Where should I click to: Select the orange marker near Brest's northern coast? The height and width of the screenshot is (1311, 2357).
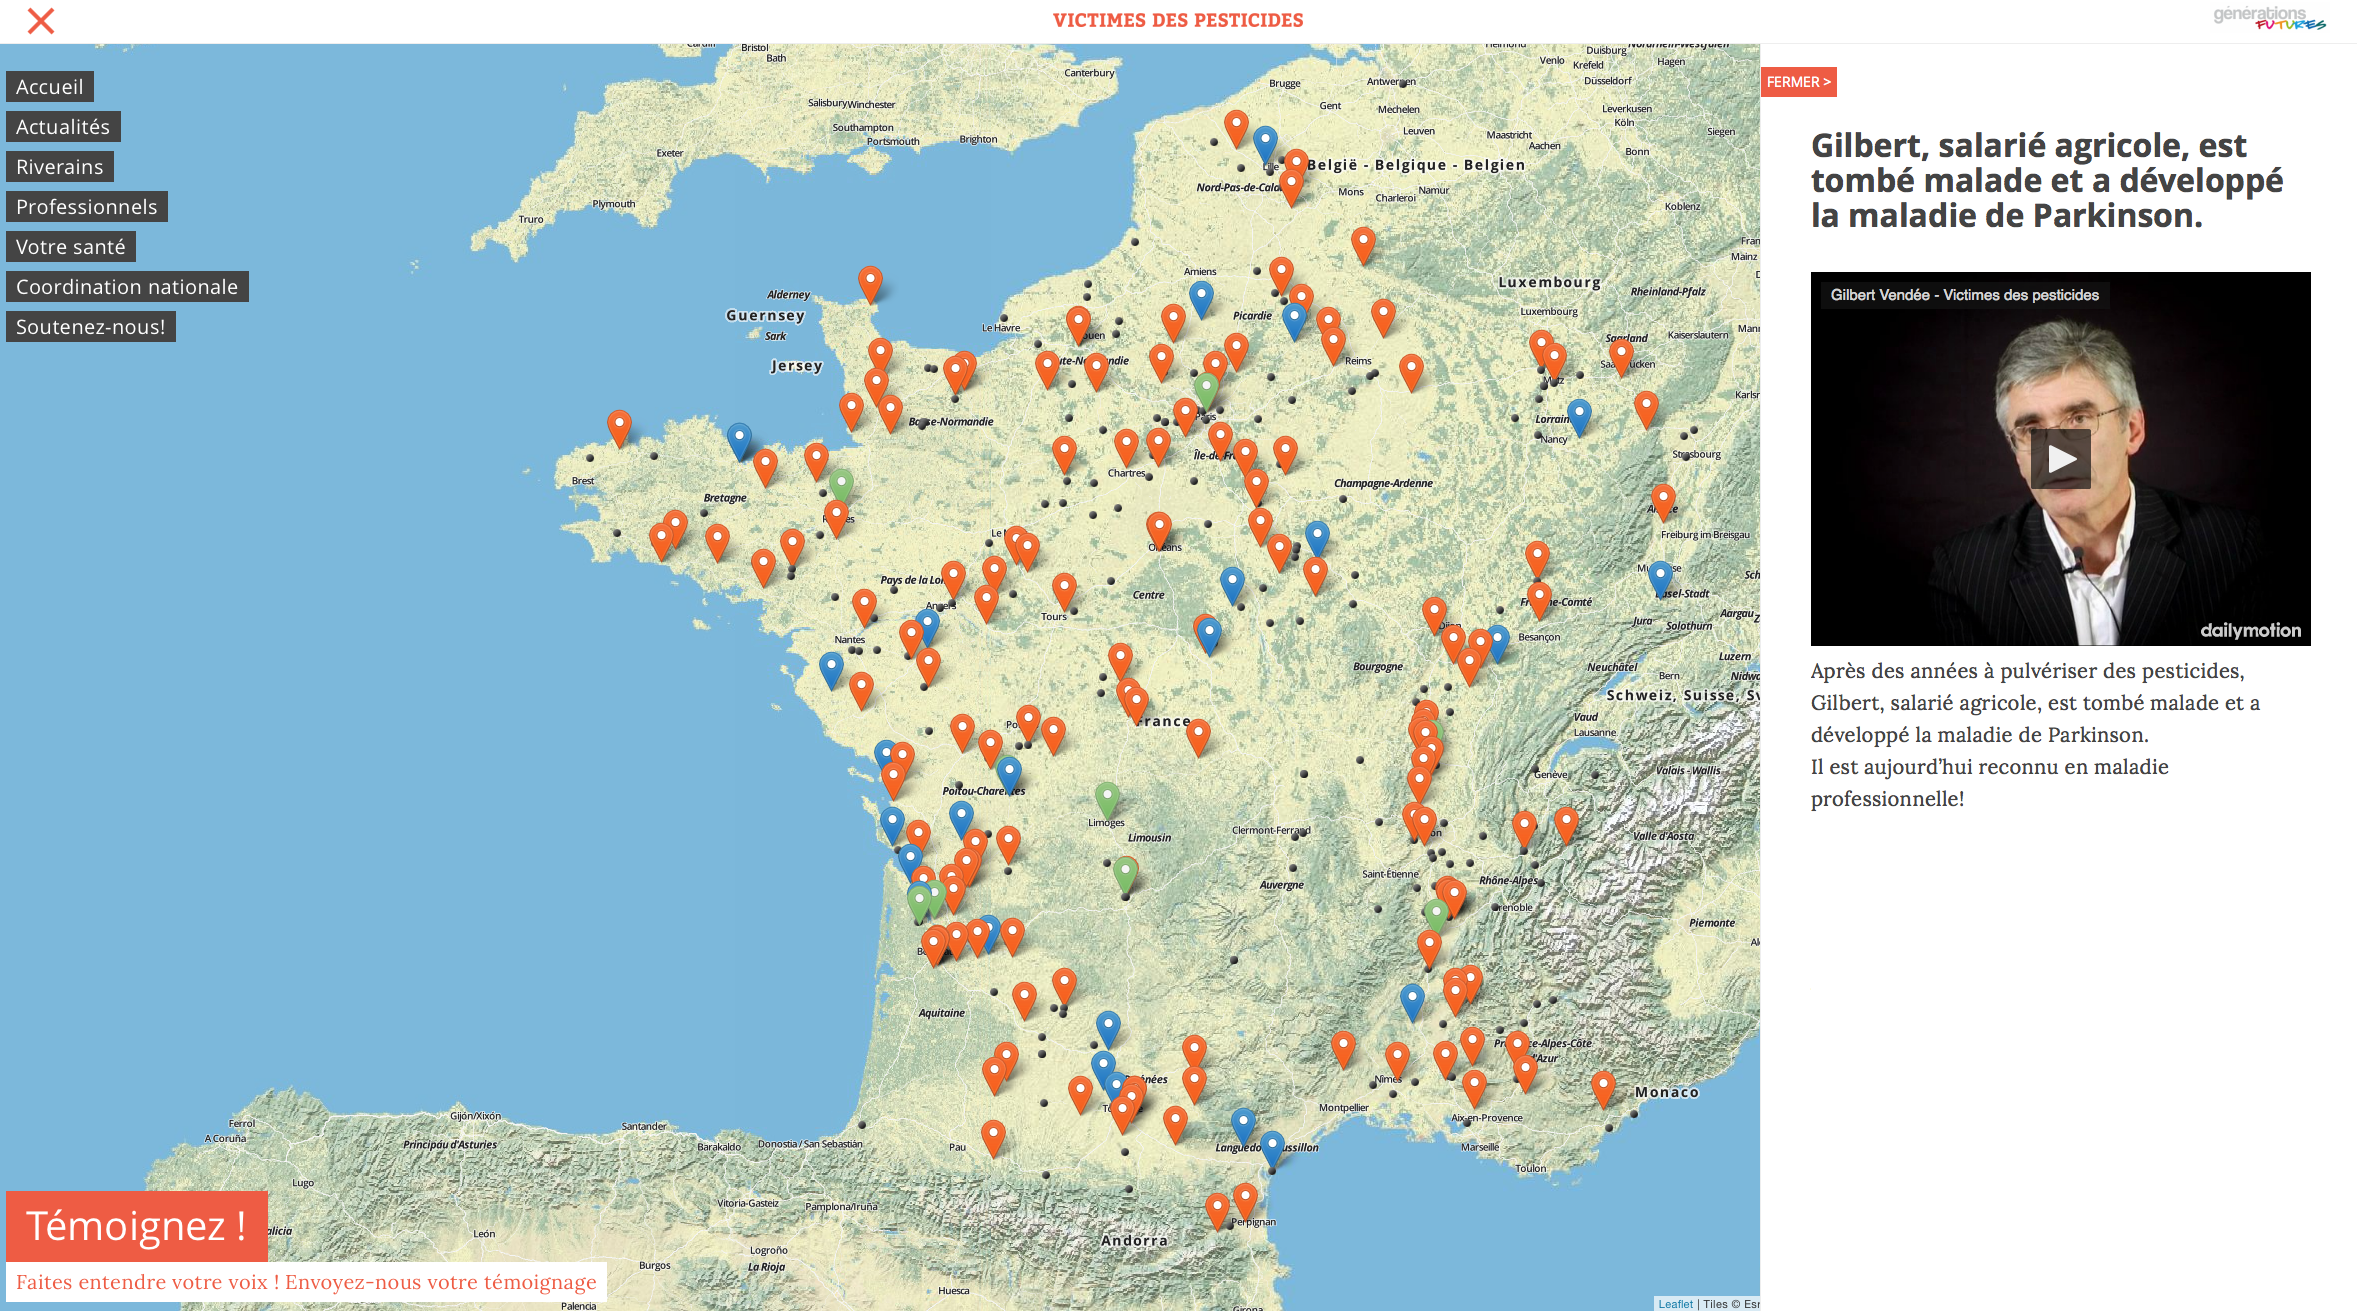pyautogui.click(x=619, y=428)
